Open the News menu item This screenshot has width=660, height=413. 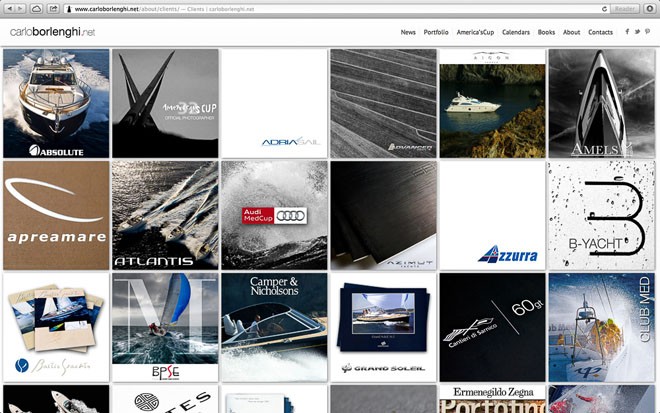(408, 32)
